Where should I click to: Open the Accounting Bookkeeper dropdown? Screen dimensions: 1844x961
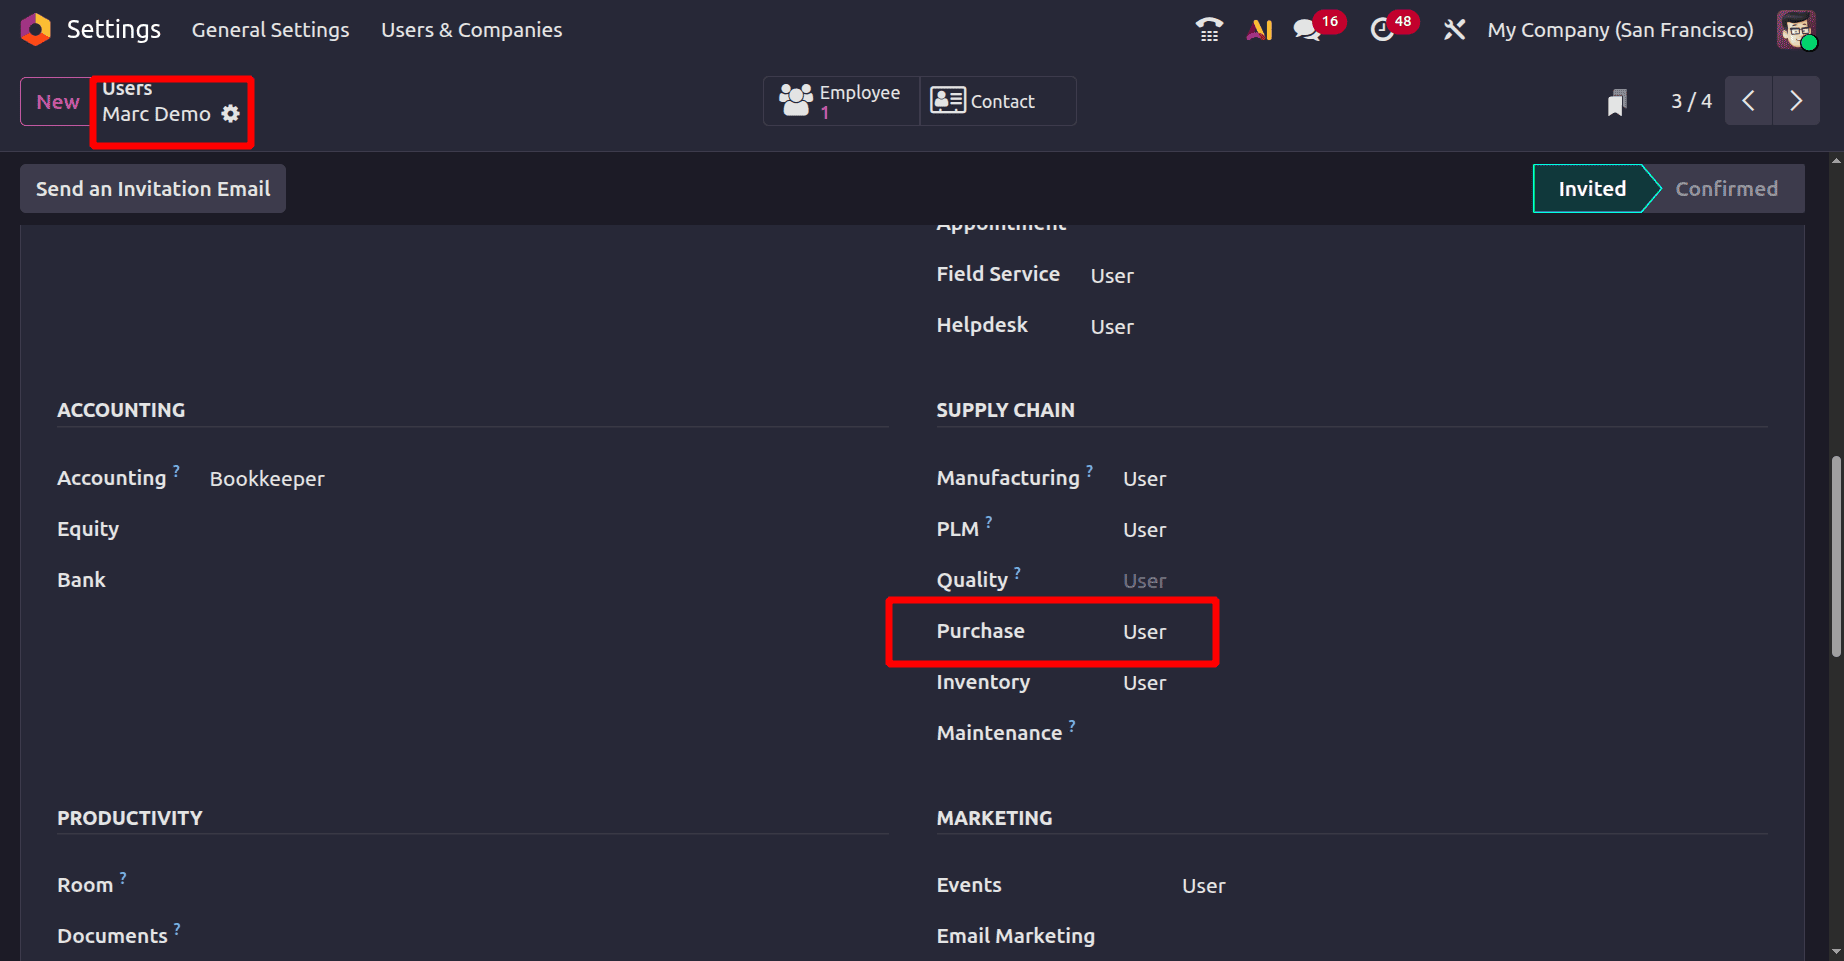pyautogui.click(x=267, y=479)
